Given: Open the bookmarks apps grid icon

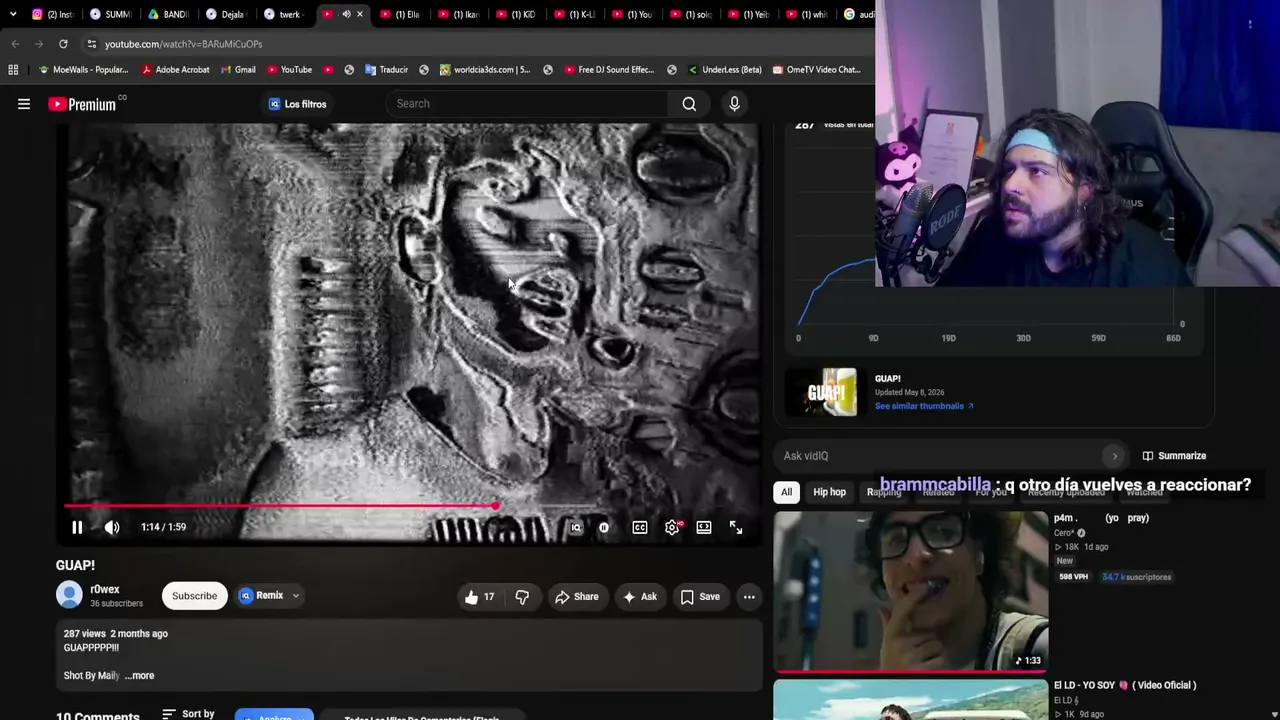Looking at the screenshot, I should pyautogui.click(x=13, y=70).
